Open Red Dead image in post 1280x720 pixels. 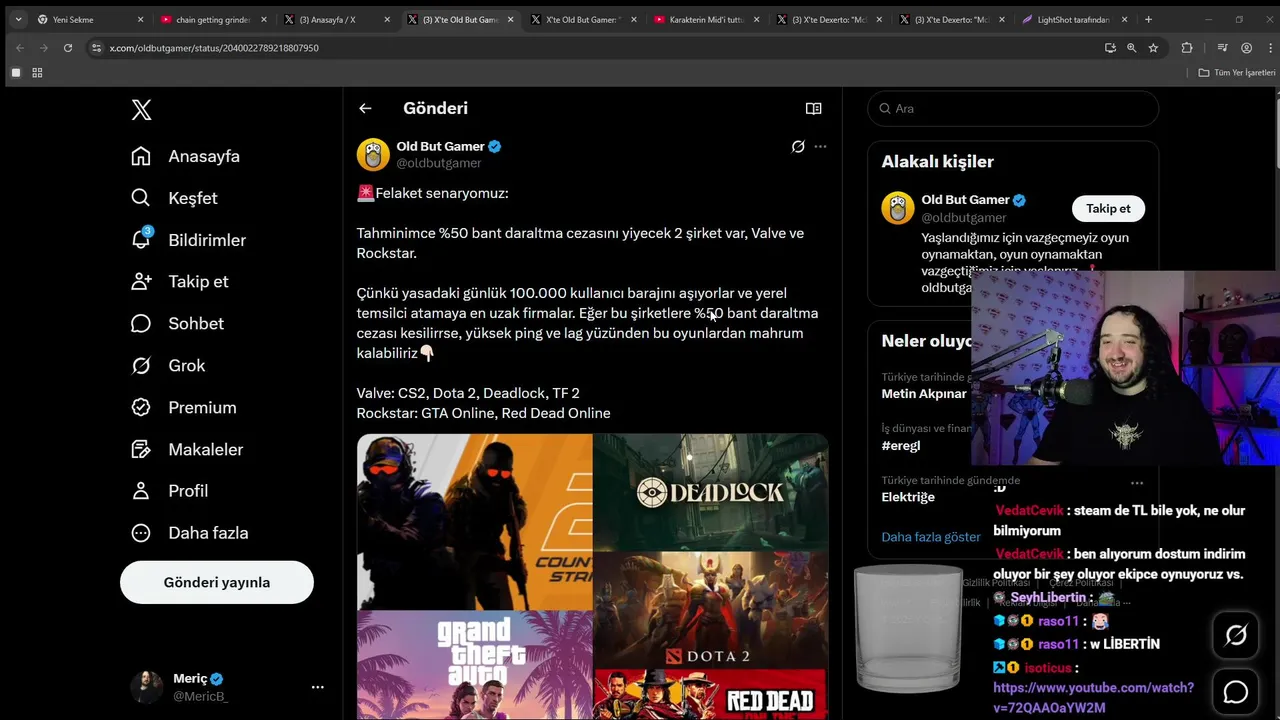pyautogui.click(x=711, y=695)
